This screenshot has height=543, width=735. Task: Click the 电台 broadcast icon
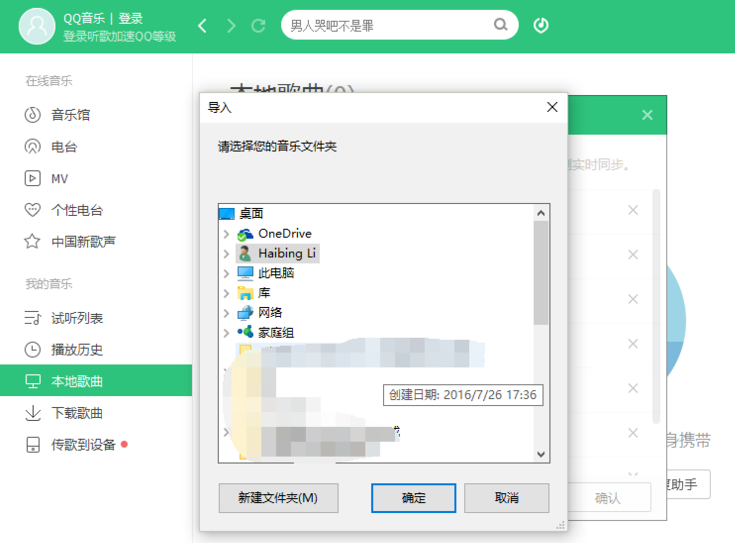pyautogui.click(x=32, y=147)
